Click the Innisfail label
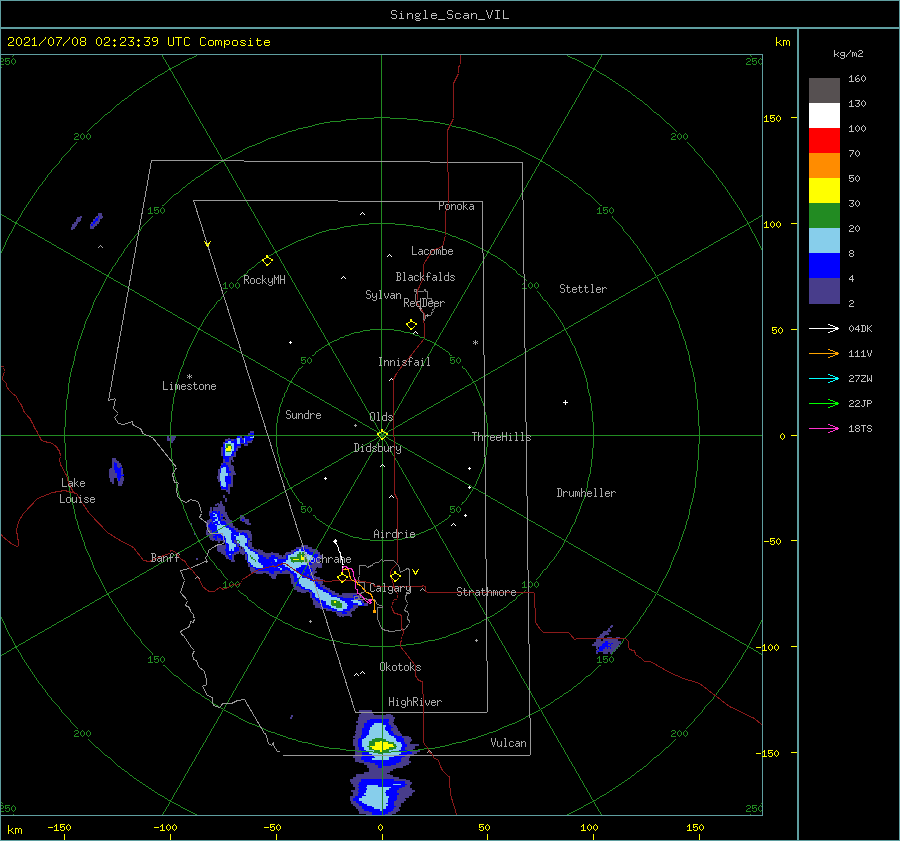The width and height of the screenshot is (900, 841). pyautogui.click(x=404, y=362)
